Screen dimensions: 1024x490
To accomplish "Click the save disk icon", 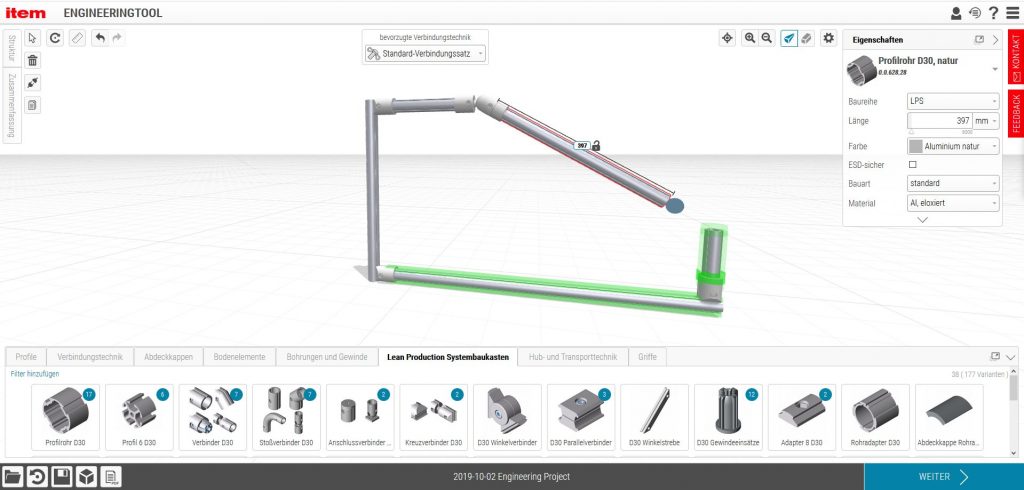I will point(62,476).
